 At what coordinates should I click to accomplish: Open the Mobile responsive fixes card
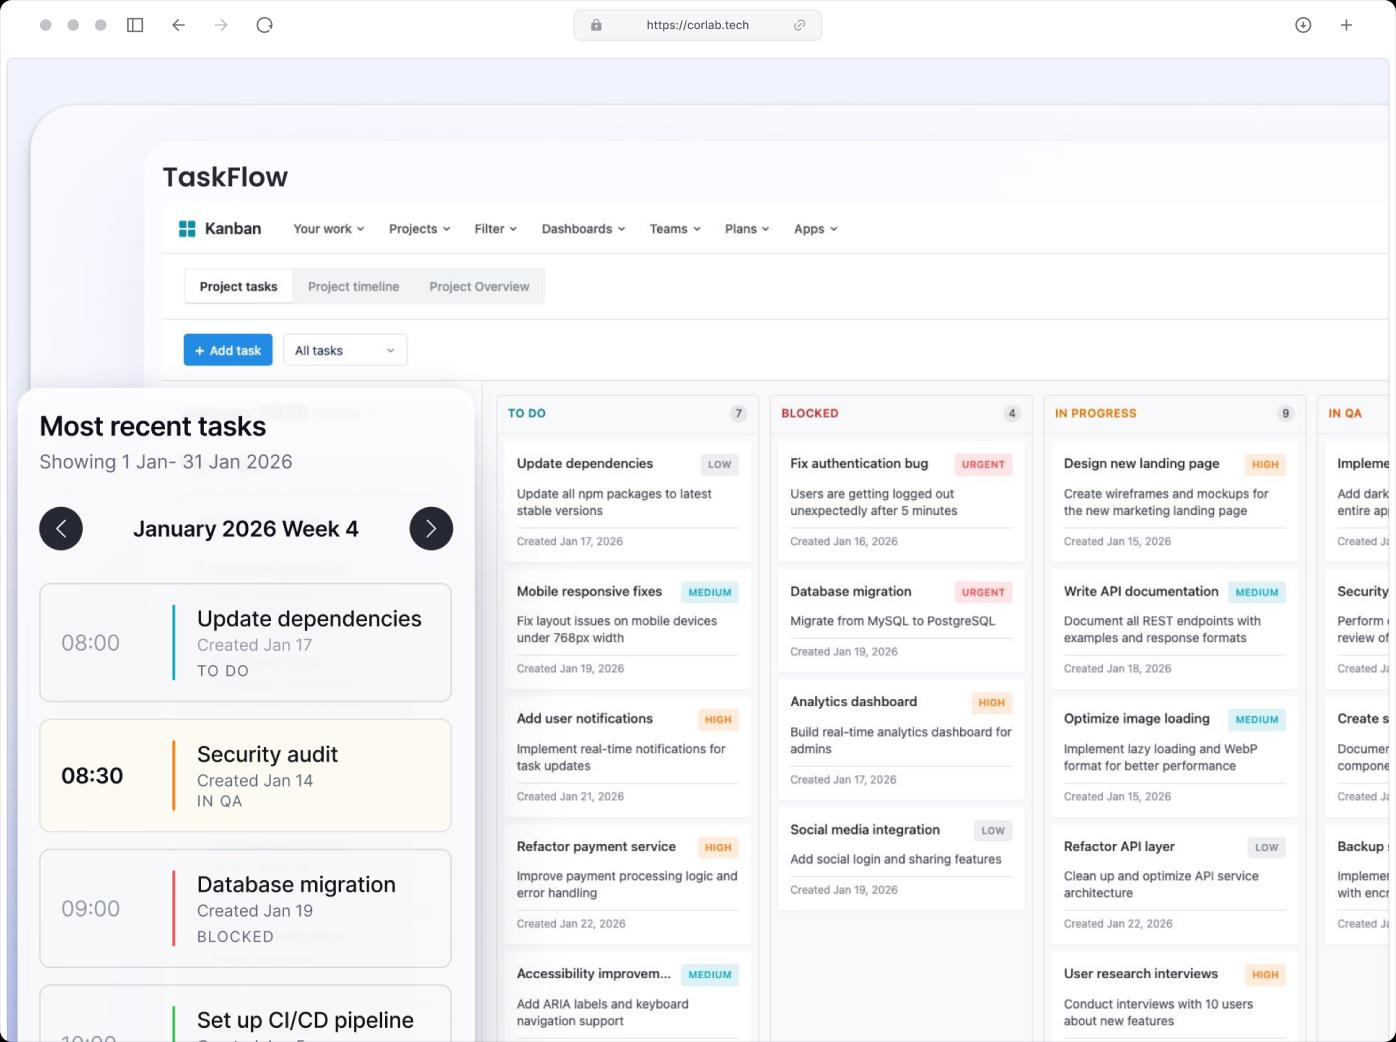[627, 629]
